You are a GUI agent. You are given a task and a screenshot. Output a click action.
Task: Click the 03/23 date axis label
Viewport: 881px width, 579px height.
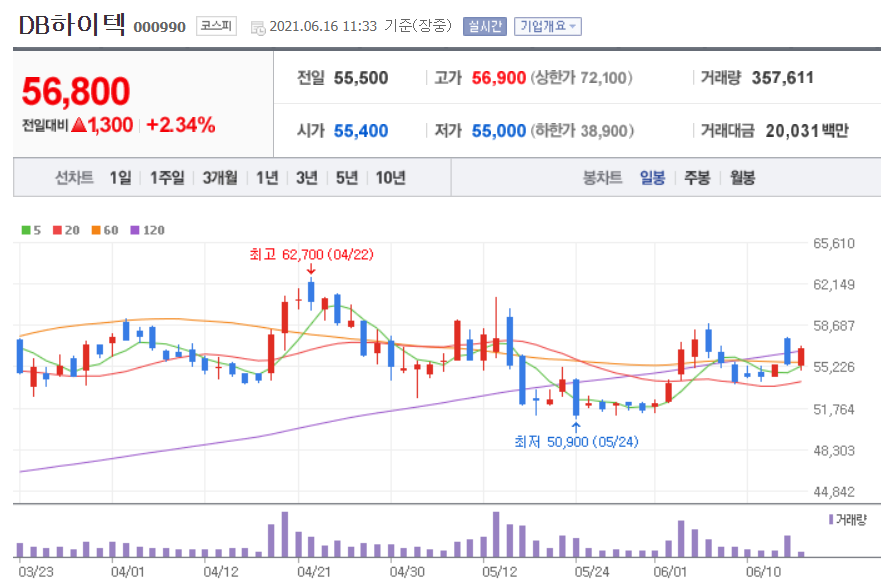tap(36, 572)
